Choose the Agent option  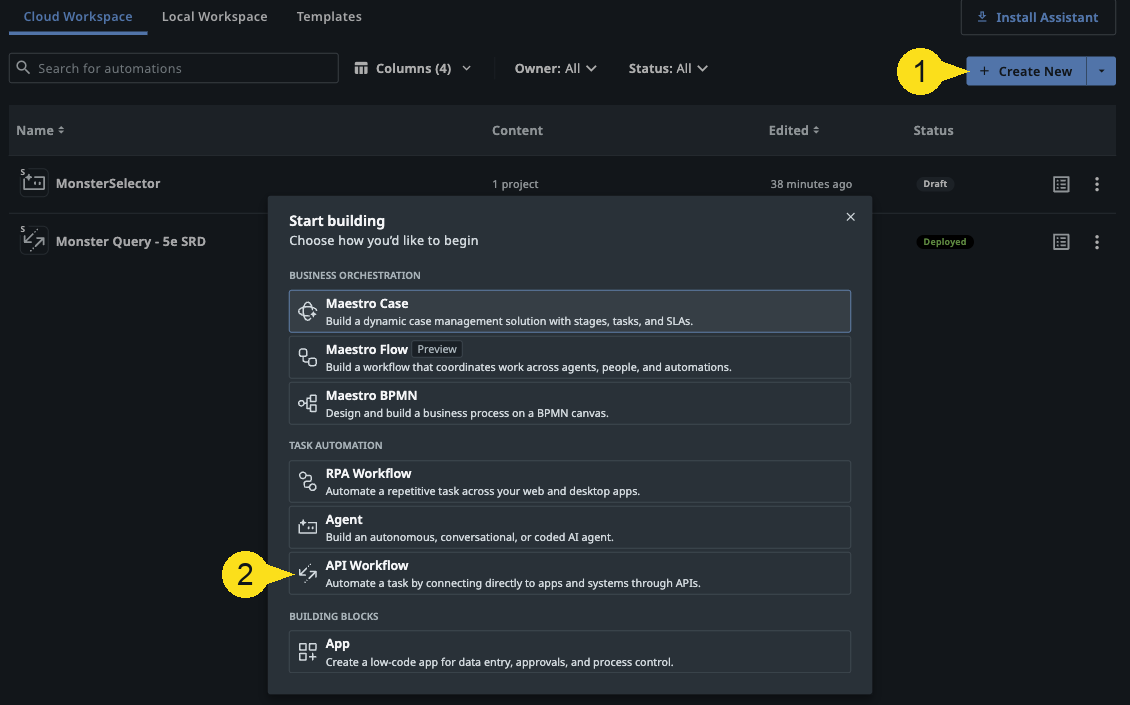click(569, 528)
